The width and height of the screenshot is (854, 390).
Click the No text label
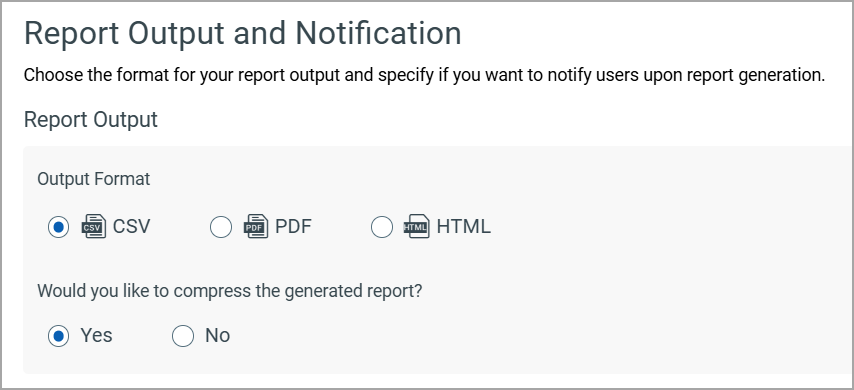click(217, 336)
